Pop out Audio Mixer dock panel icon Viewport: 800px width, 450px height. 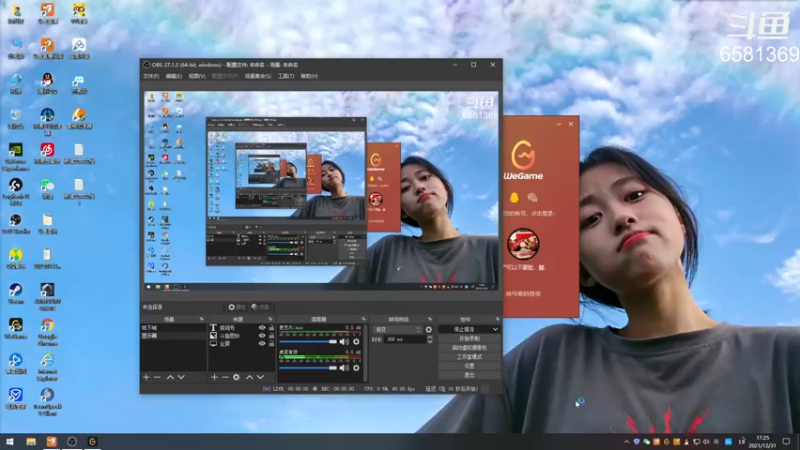[x=363, y=319]
